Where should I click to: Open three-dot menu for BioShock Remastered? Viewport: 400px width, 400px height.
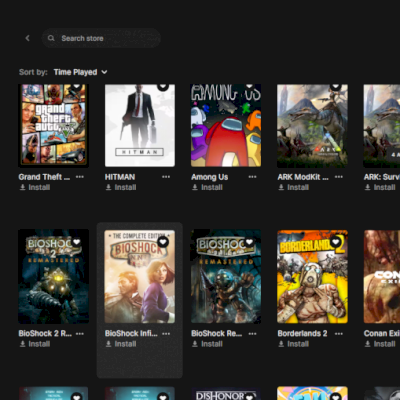[252, 333]
